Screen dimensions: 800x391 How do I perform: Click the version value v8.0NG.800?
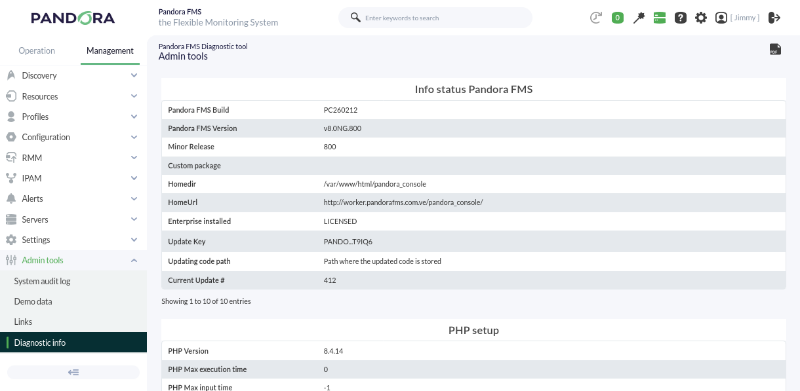click(342, 128)
